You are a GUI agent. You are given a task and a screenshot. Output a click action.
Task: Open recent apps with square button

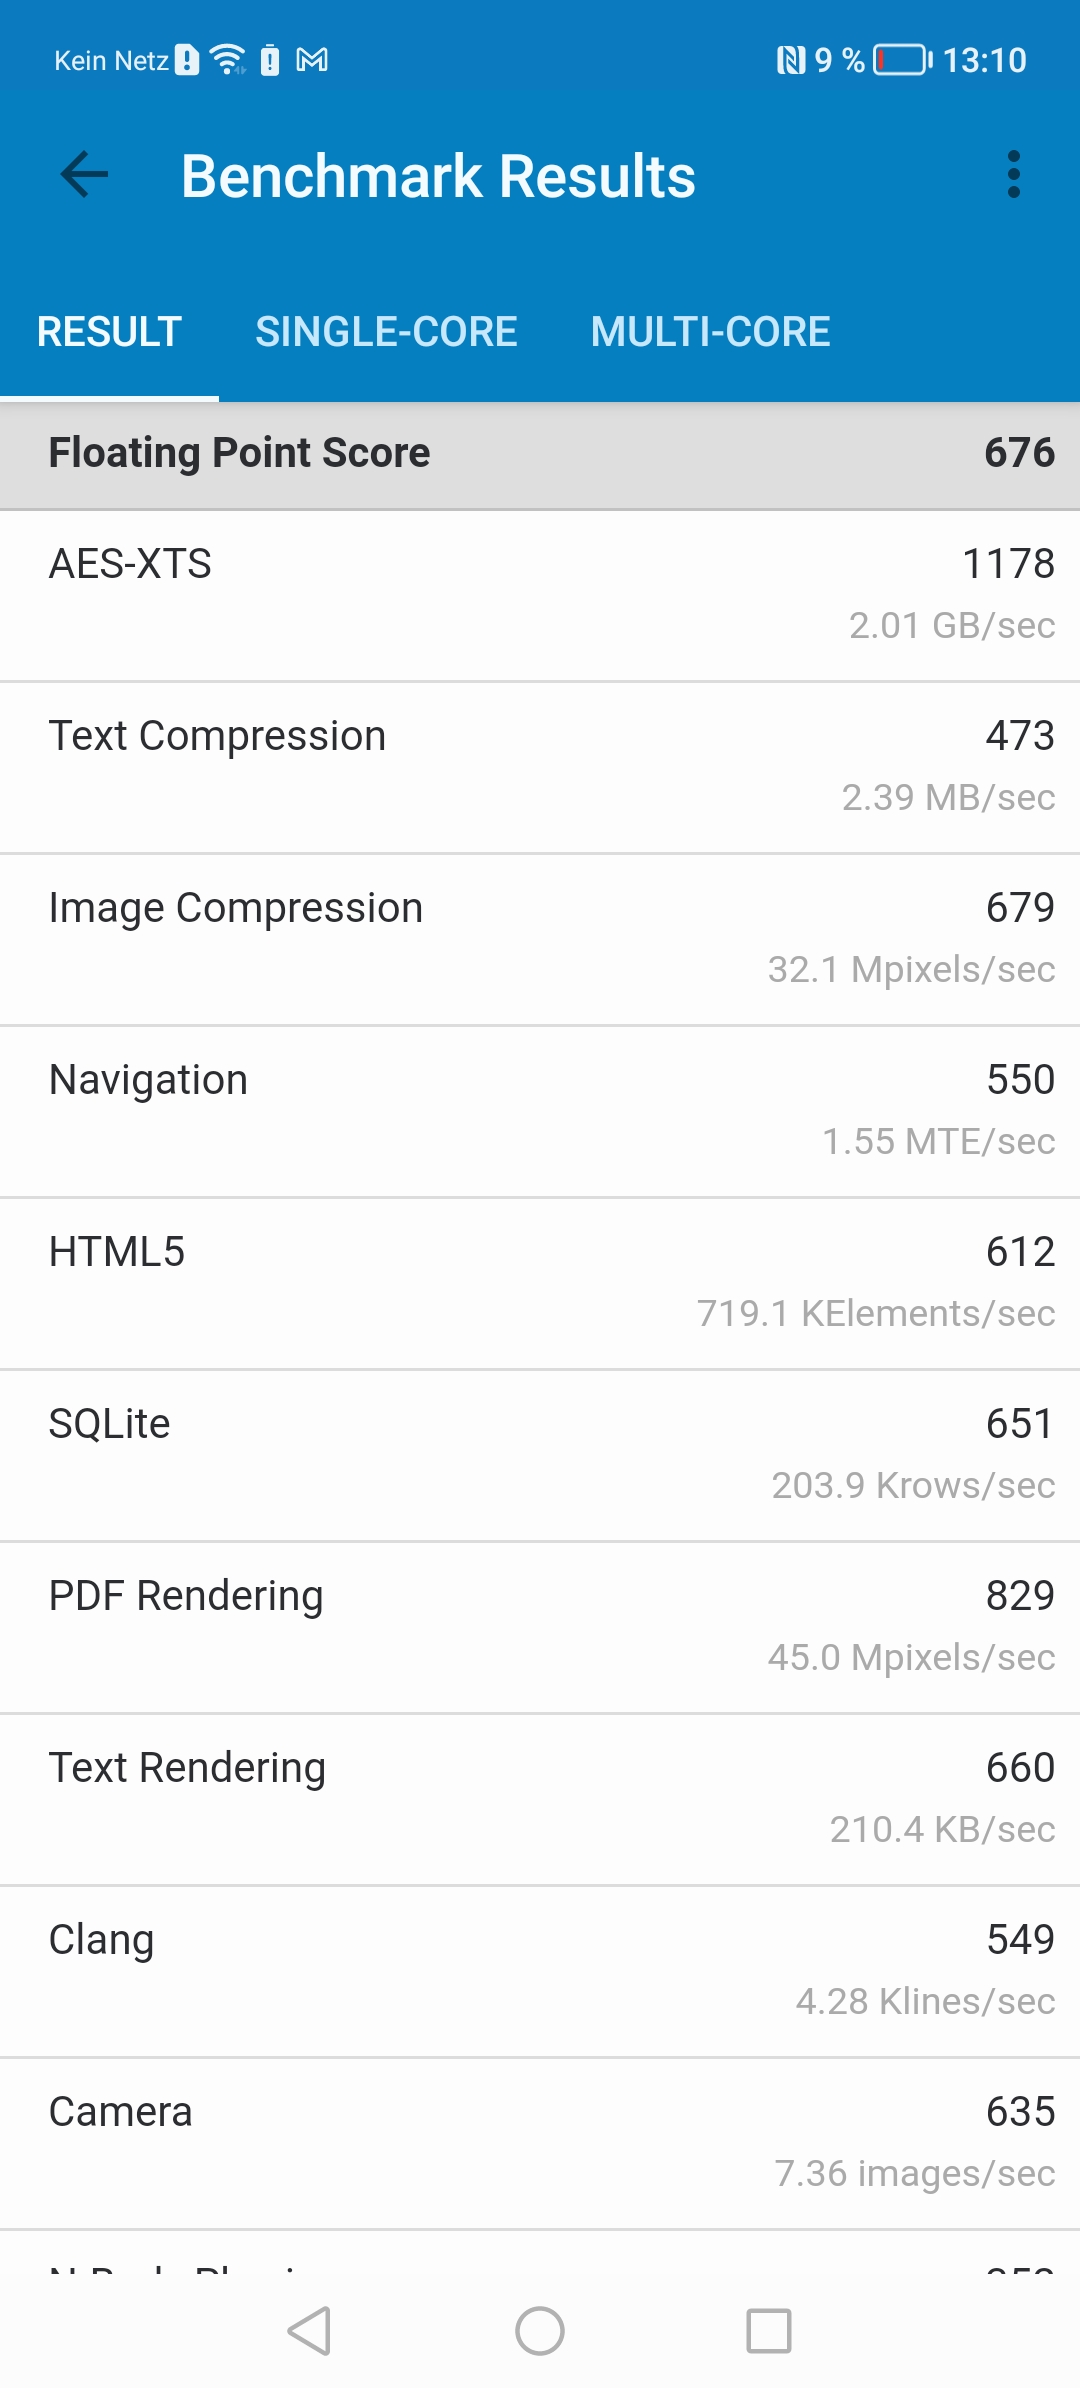[x=769, y=2331]
